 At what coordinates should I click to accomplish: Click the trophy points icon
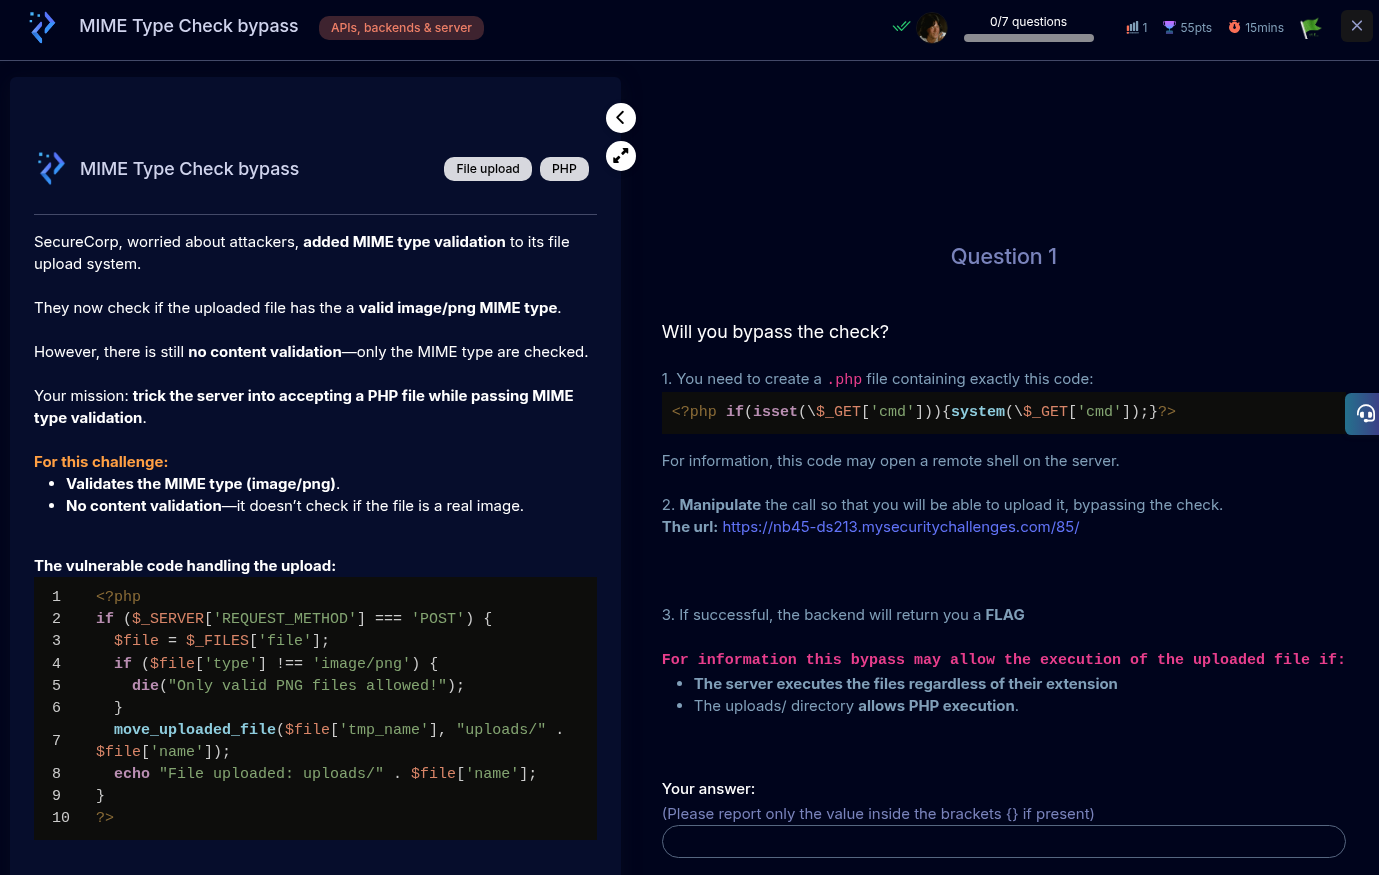point(1169,27)
